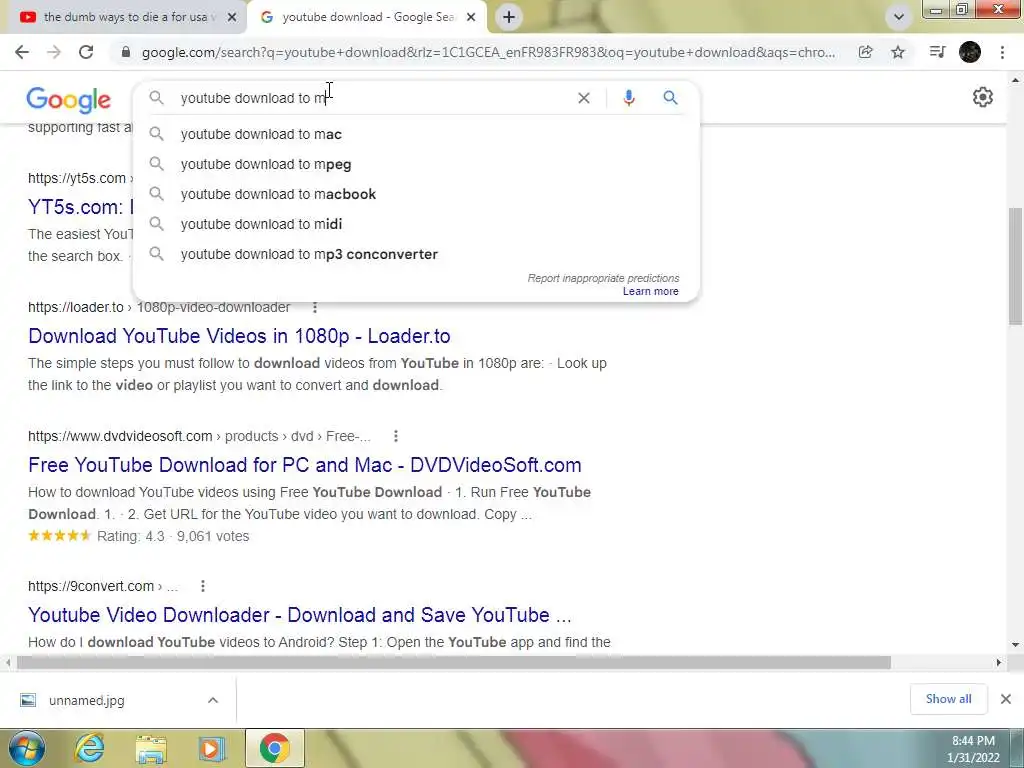Click the https://loader.to breadcrumb URL
Image resolution: width=1024 pixels, height=768 pixels.
point(76,307)
